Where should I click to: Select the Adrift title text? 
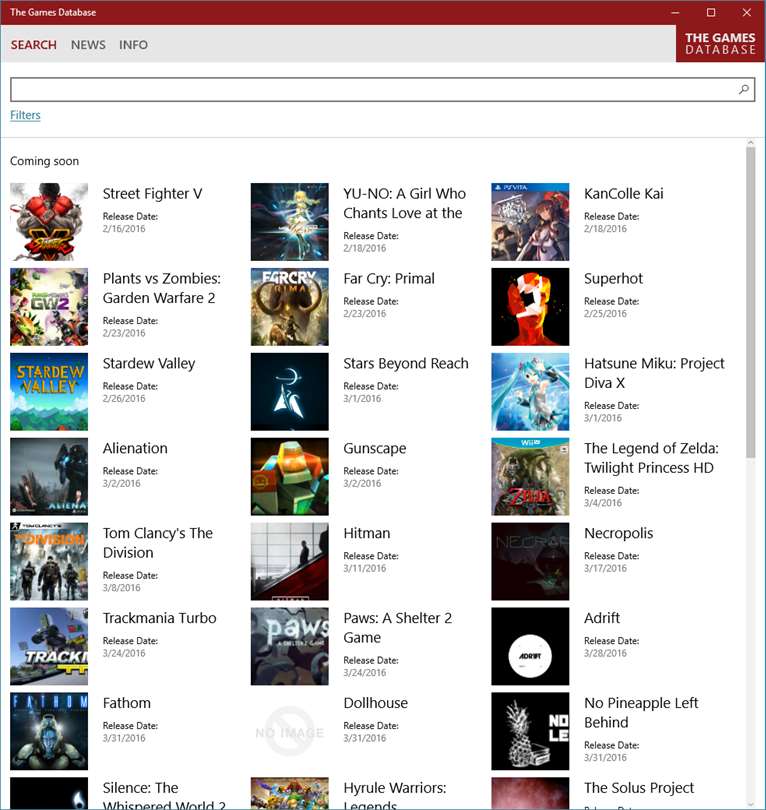(602, 618)
